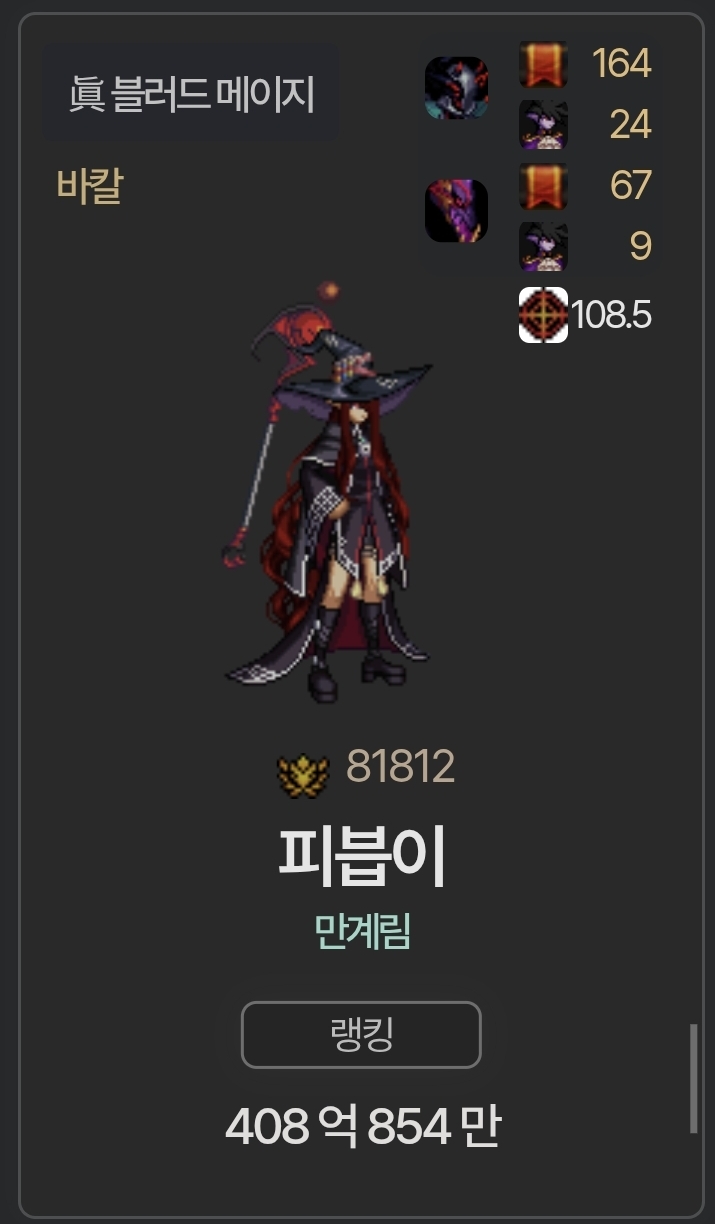This screenshot has height=1224, width=715.
Task: Click the fame value 81812
Action: pos(400,767)
